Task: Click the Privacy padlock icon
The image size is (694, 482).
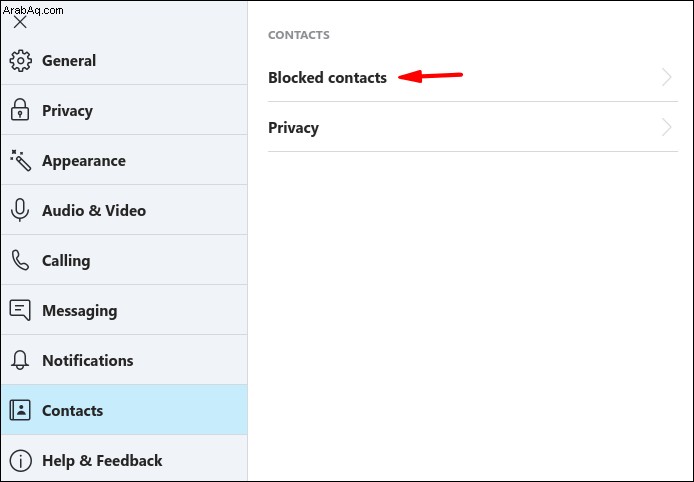Action: tap(20, 110)
